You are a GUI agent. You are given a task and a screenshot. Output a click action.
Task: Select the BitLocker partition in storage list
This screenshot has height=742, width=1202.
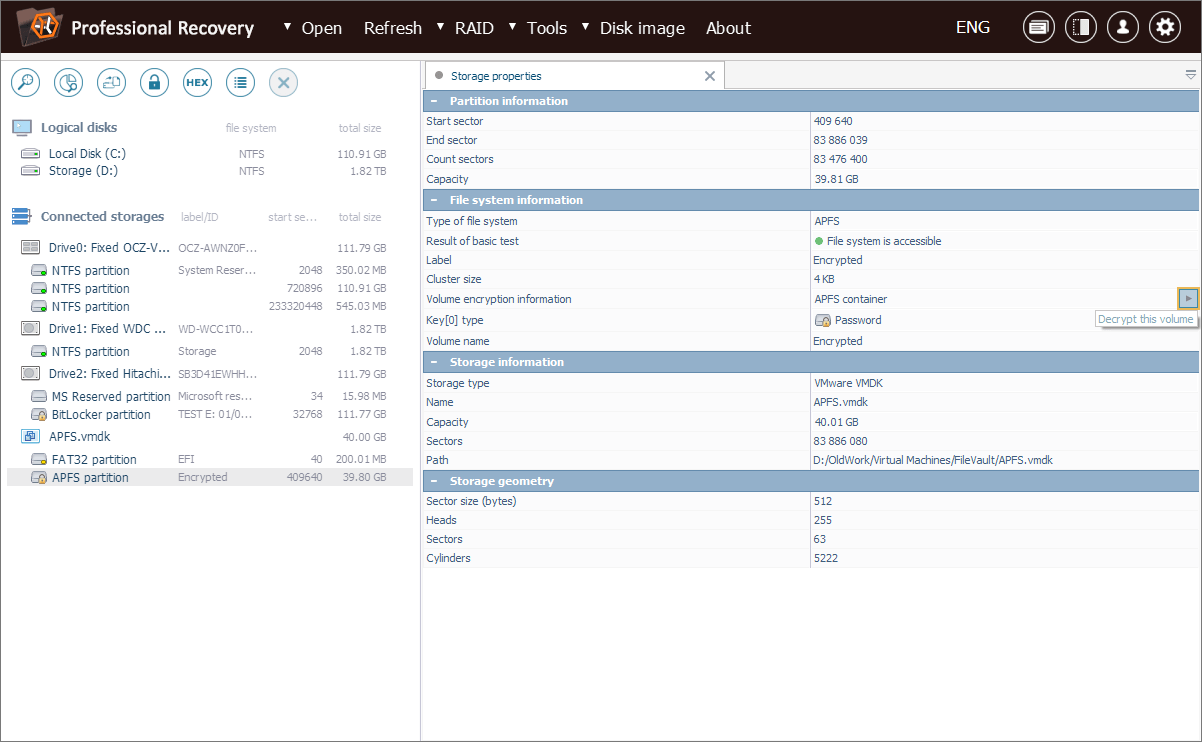[101, 415]
